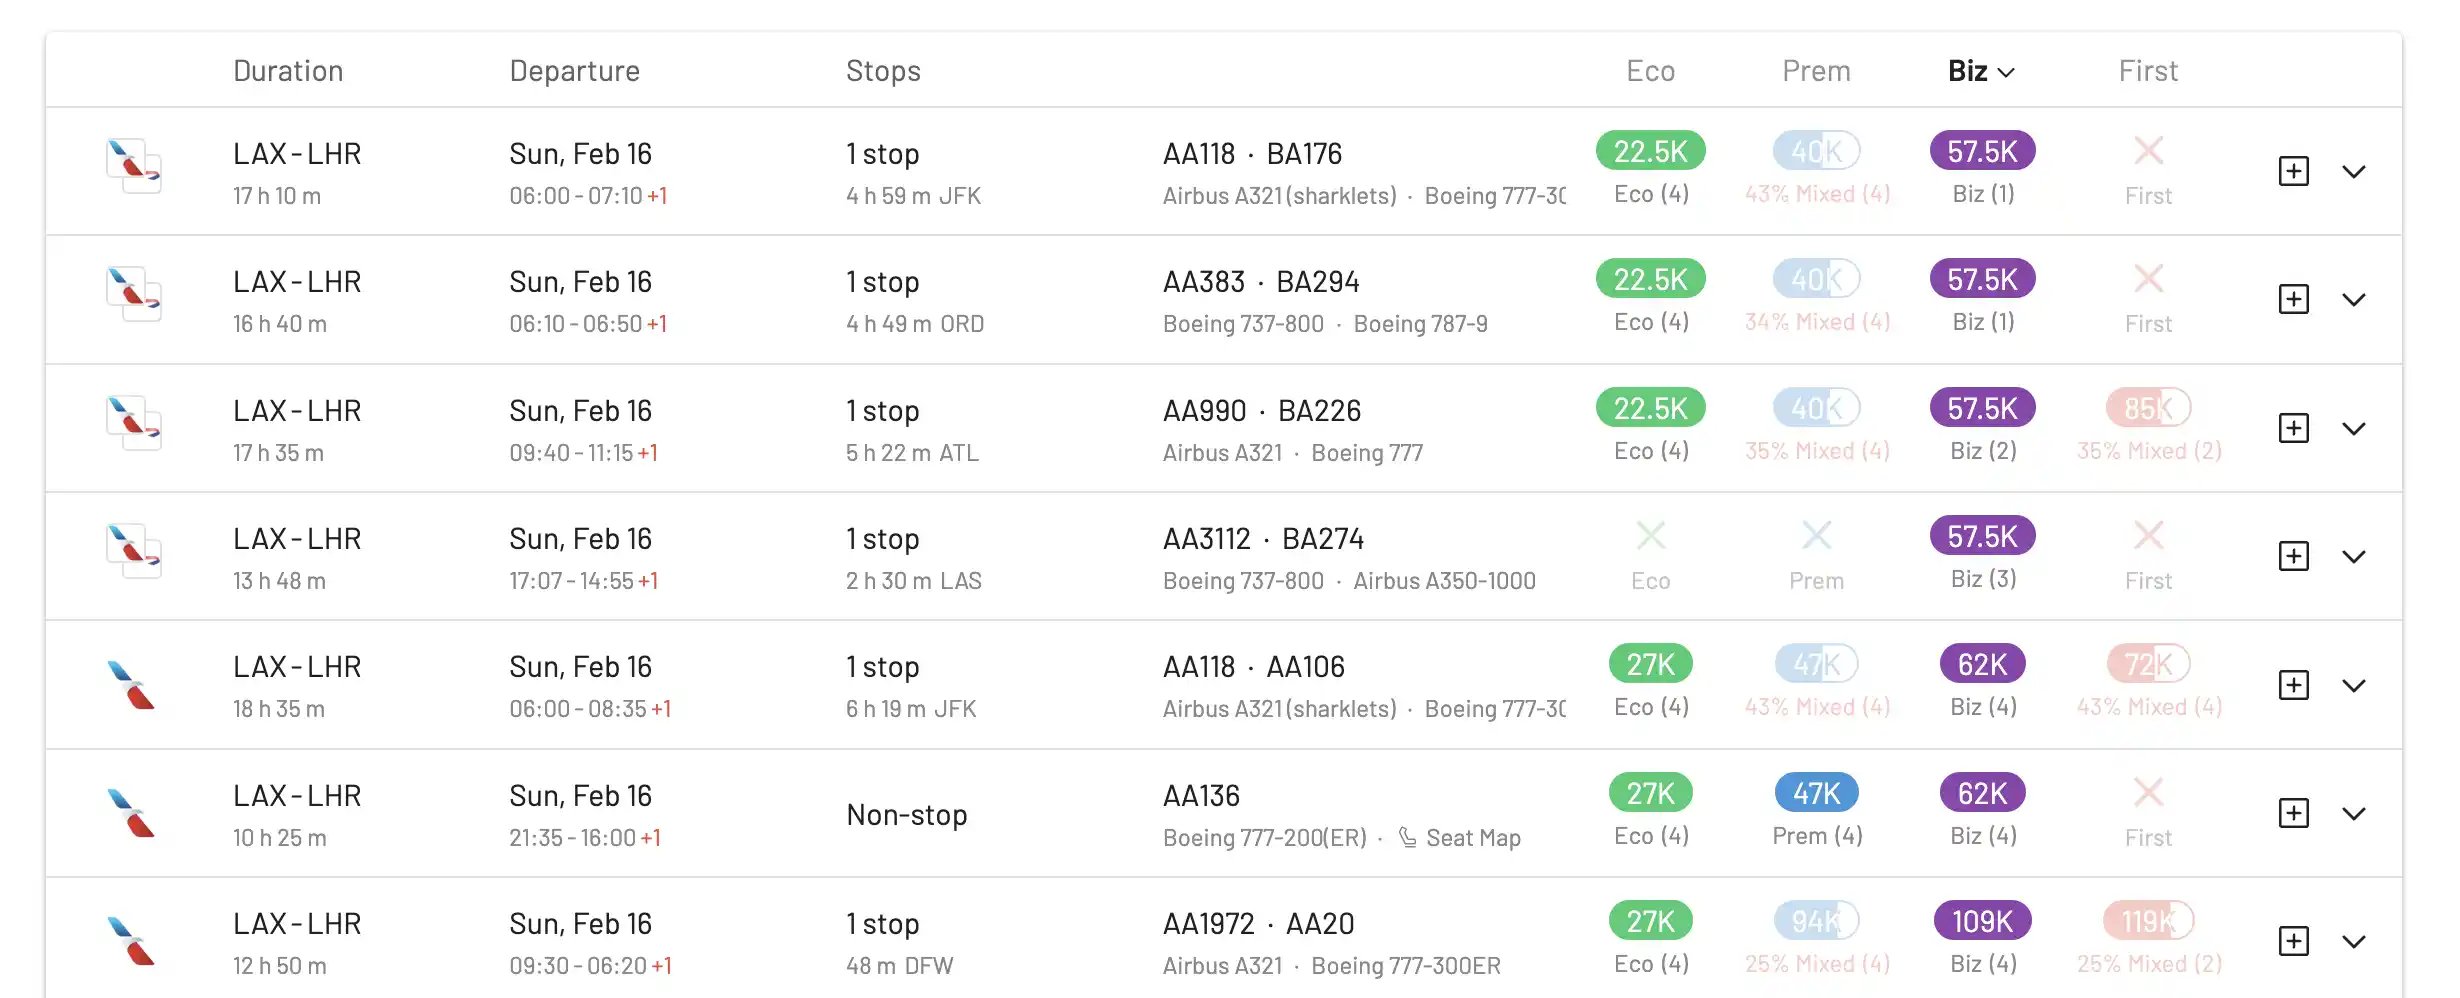Click the plus icon on the AA136 non-stop row
The width and height of the screenshot is (2460, 998).
2293,813
